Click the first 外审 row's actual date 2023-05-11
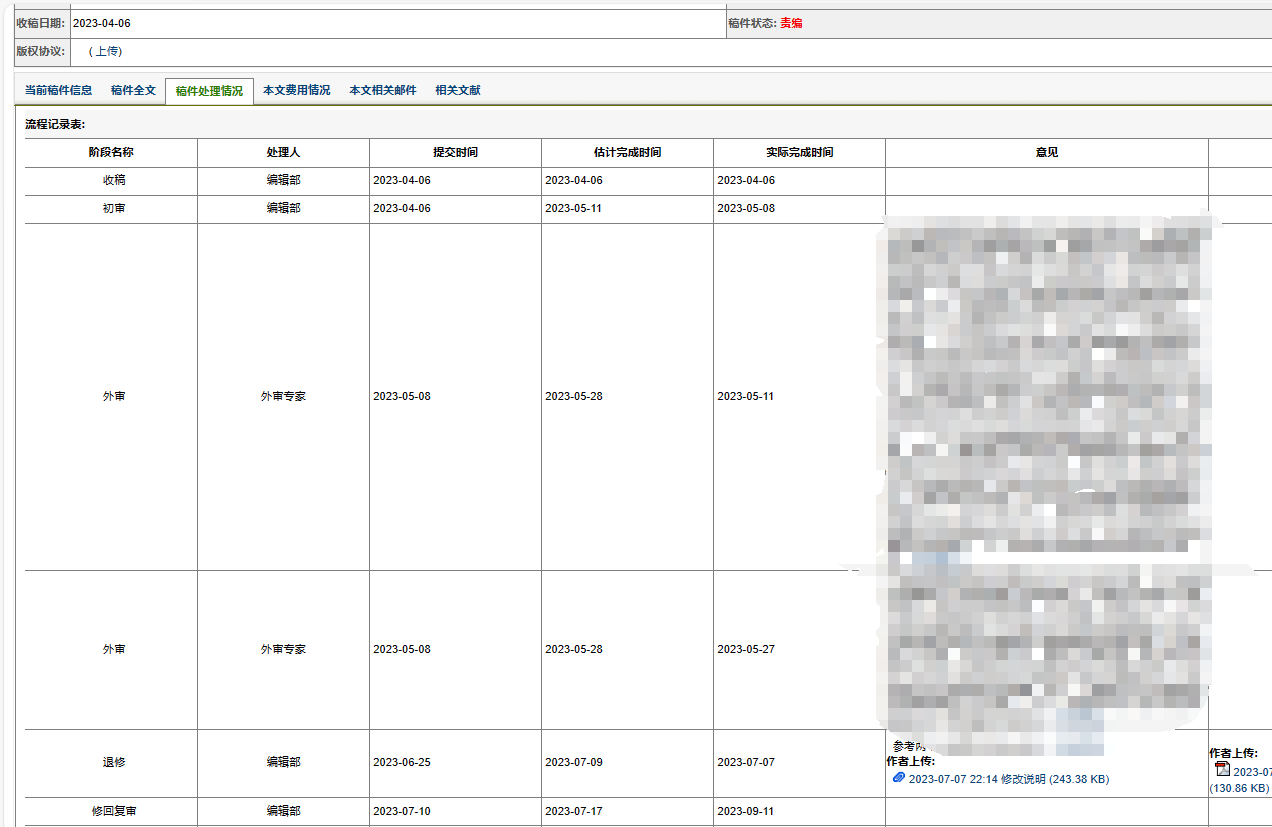Screen dimensions: 1272x827 point(746,397)
